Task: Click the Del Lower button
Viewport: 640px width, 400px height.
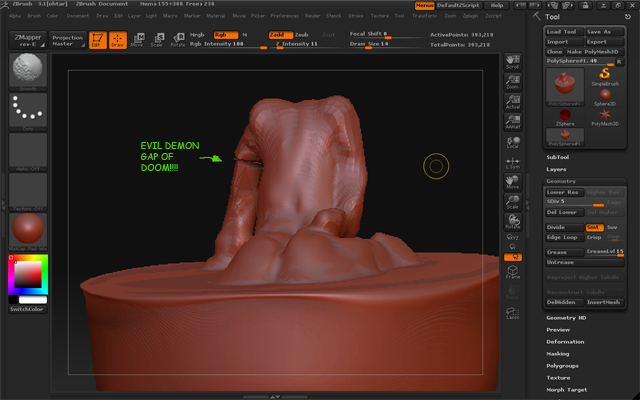Action: pyautogui.click(x=564, y=213)
